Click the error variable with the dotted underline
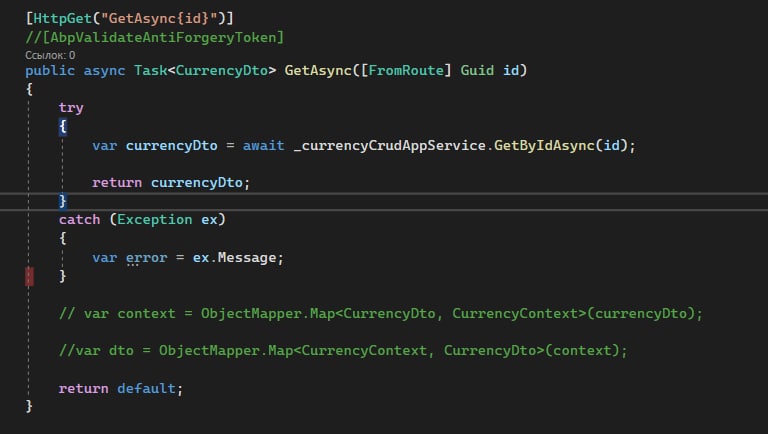Screen dimensions: 768x434 click(x=146, y=258)
